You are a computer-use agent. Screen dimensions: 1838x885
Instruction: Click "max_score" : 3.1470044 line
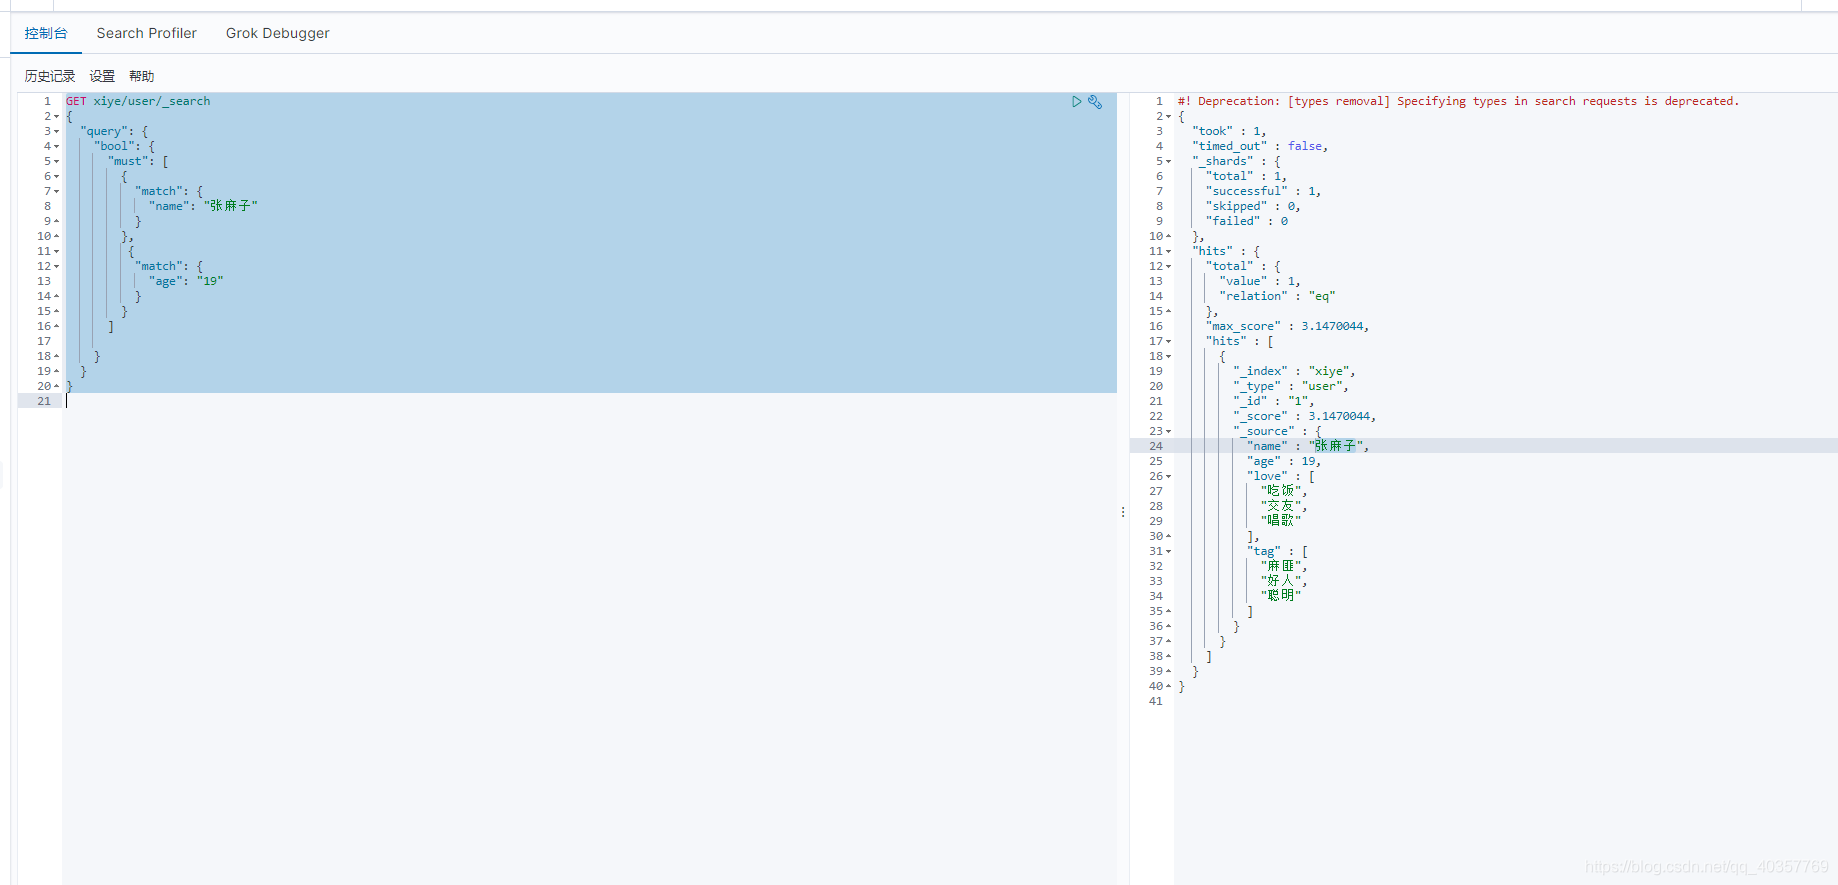click(x=1287, y=326)
